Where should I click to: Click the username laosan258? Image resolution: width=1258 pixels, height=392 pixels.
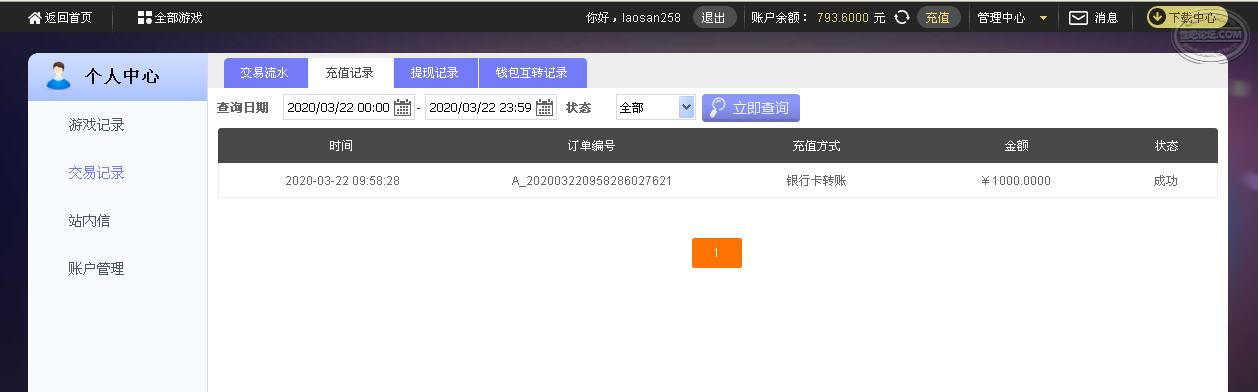point(651,17)
